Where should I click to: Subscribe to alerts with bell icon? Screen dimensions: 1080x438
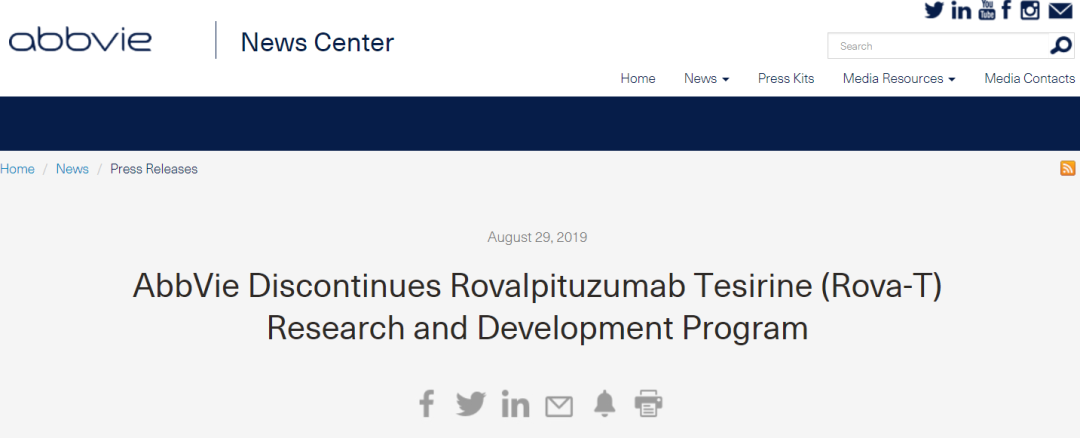[605, 404]
